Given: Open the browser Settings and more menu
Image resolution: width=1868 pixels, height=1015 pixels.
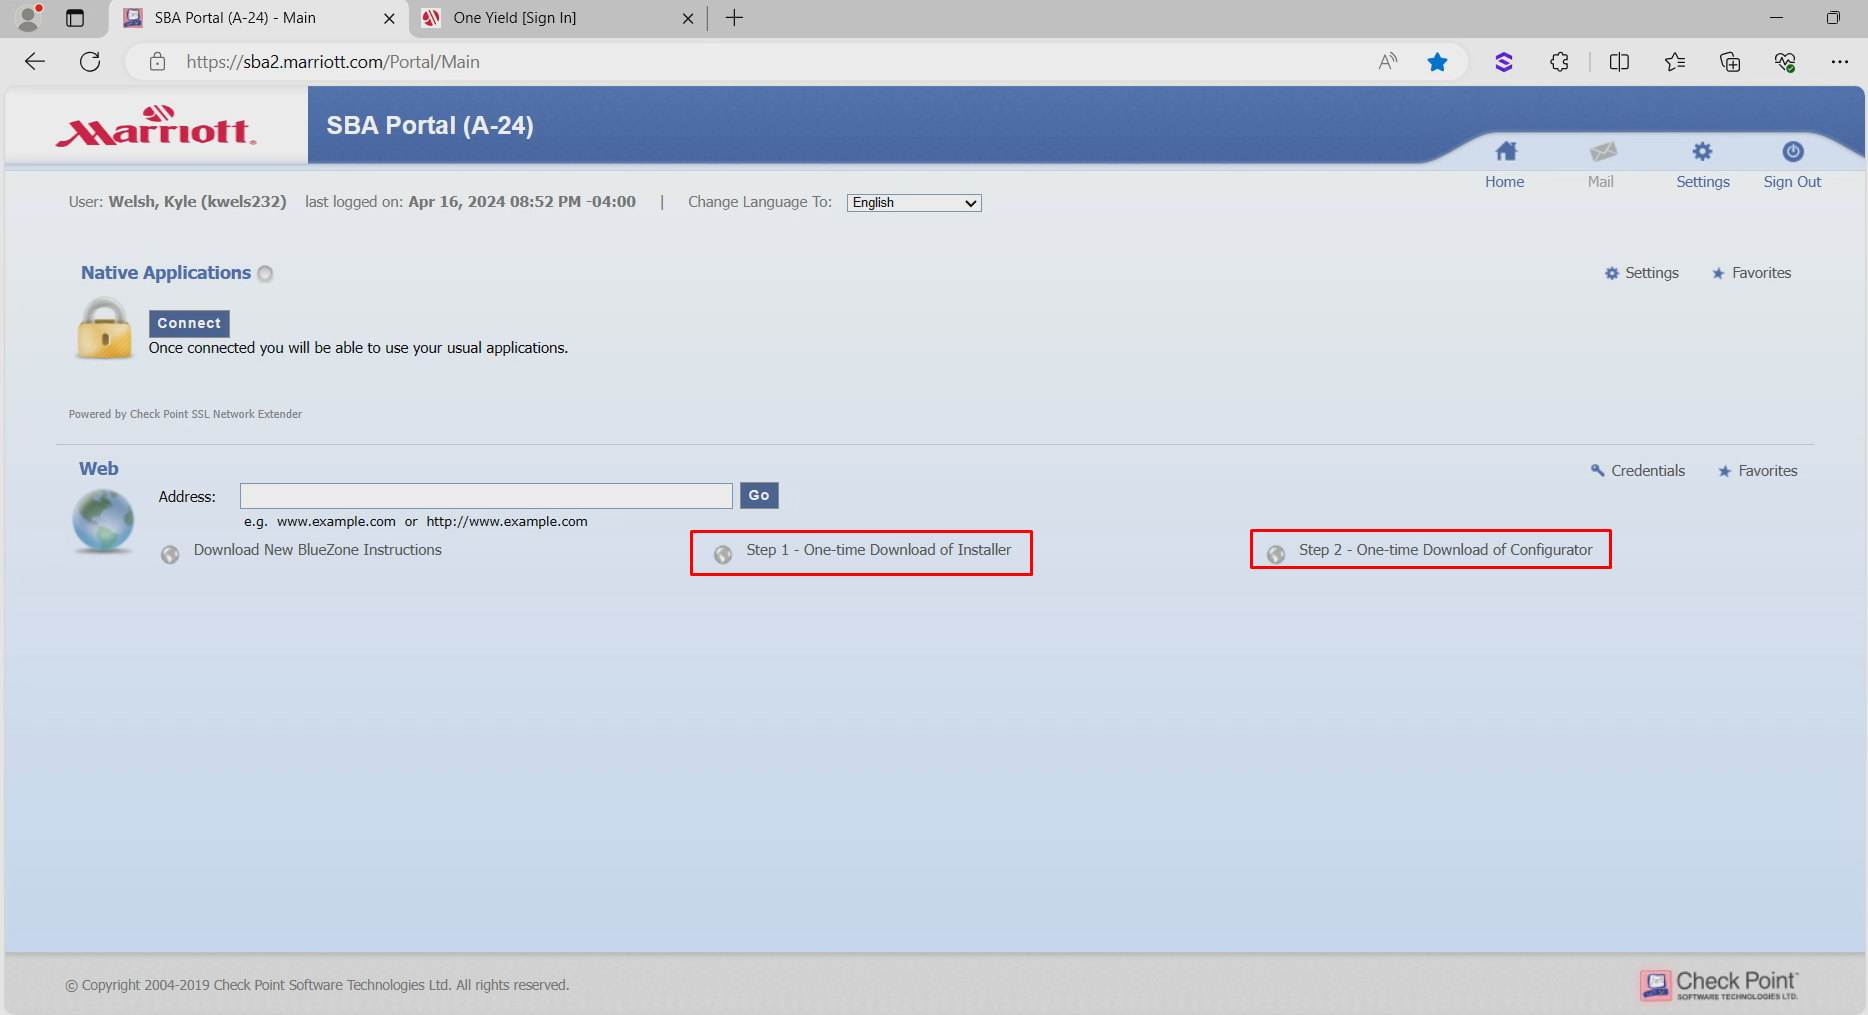Looking at the screenshot, I should coord(1840,62).
